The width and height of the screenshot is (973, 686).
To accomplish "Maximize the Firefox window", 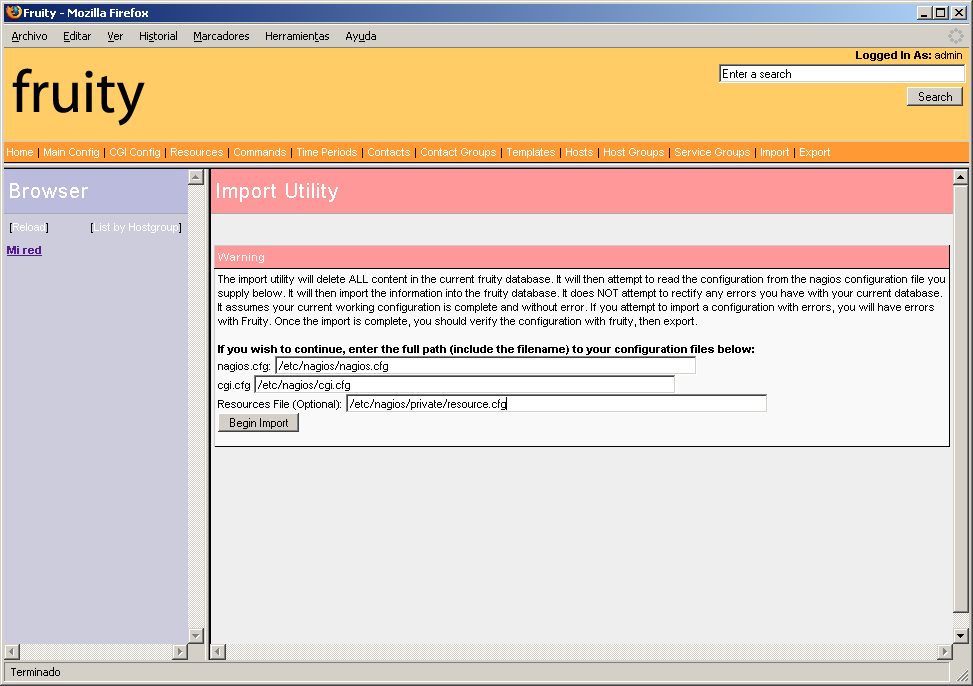I will click(x=941, y=12).
